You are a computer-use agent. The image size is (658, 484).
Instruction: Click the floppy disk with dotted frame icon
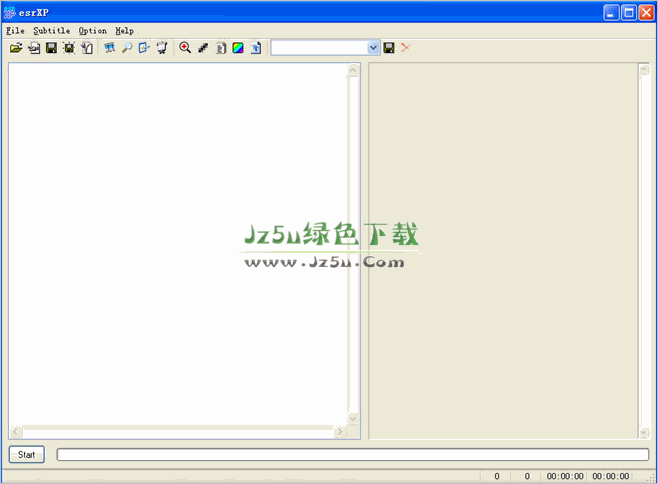69,48
